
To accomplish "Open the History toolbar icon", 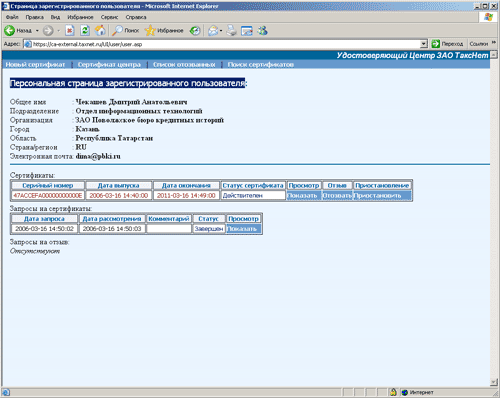I will [x=195, y=31].
